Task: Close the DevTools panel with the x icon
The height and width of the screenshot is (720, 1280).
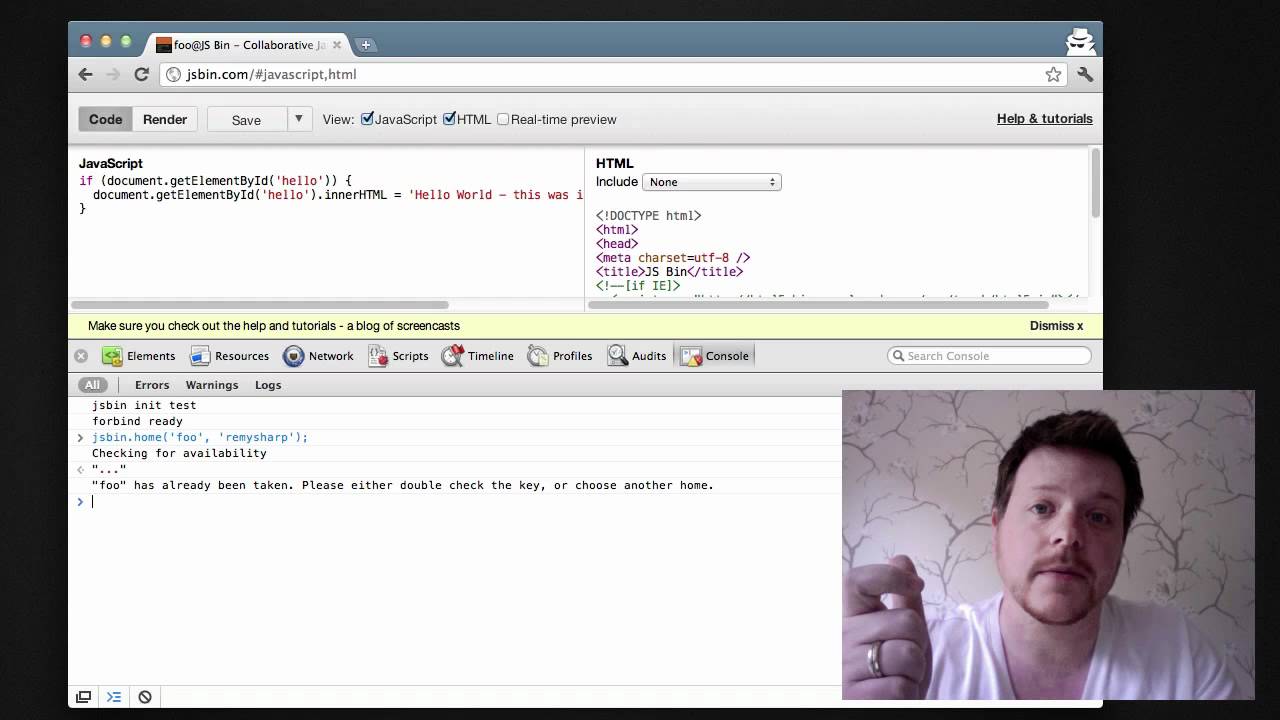Action: click(81, 356)
